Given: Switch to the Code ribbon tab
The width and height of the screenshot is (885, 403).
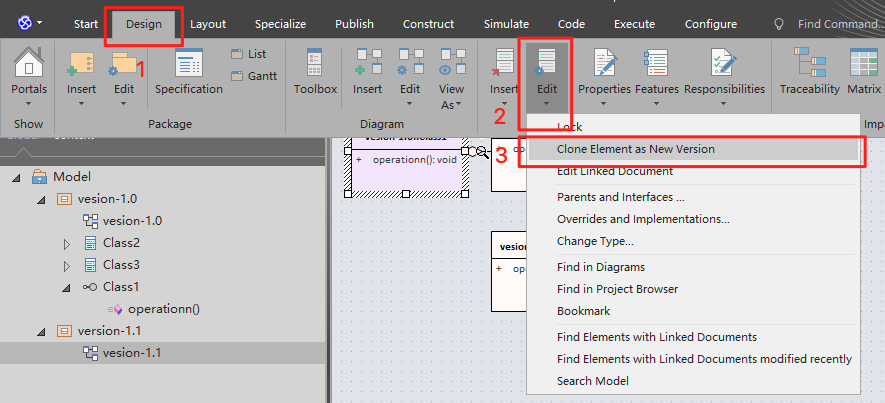Looking at the screenshot, I should (x=571, y=24).
